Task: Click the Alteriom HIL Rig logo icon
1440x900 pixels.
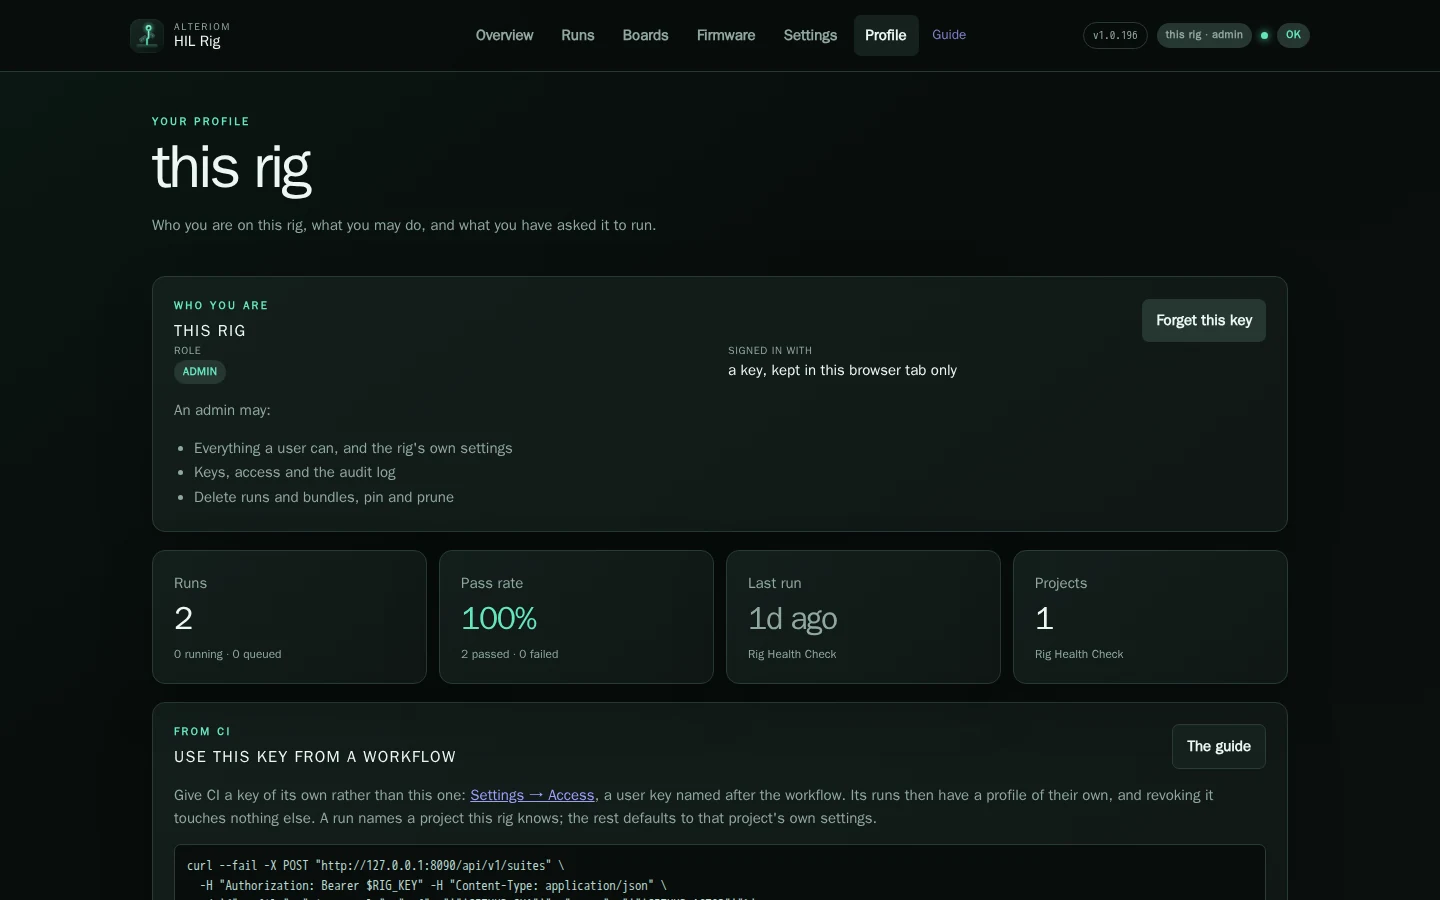Action: [147, 35]
